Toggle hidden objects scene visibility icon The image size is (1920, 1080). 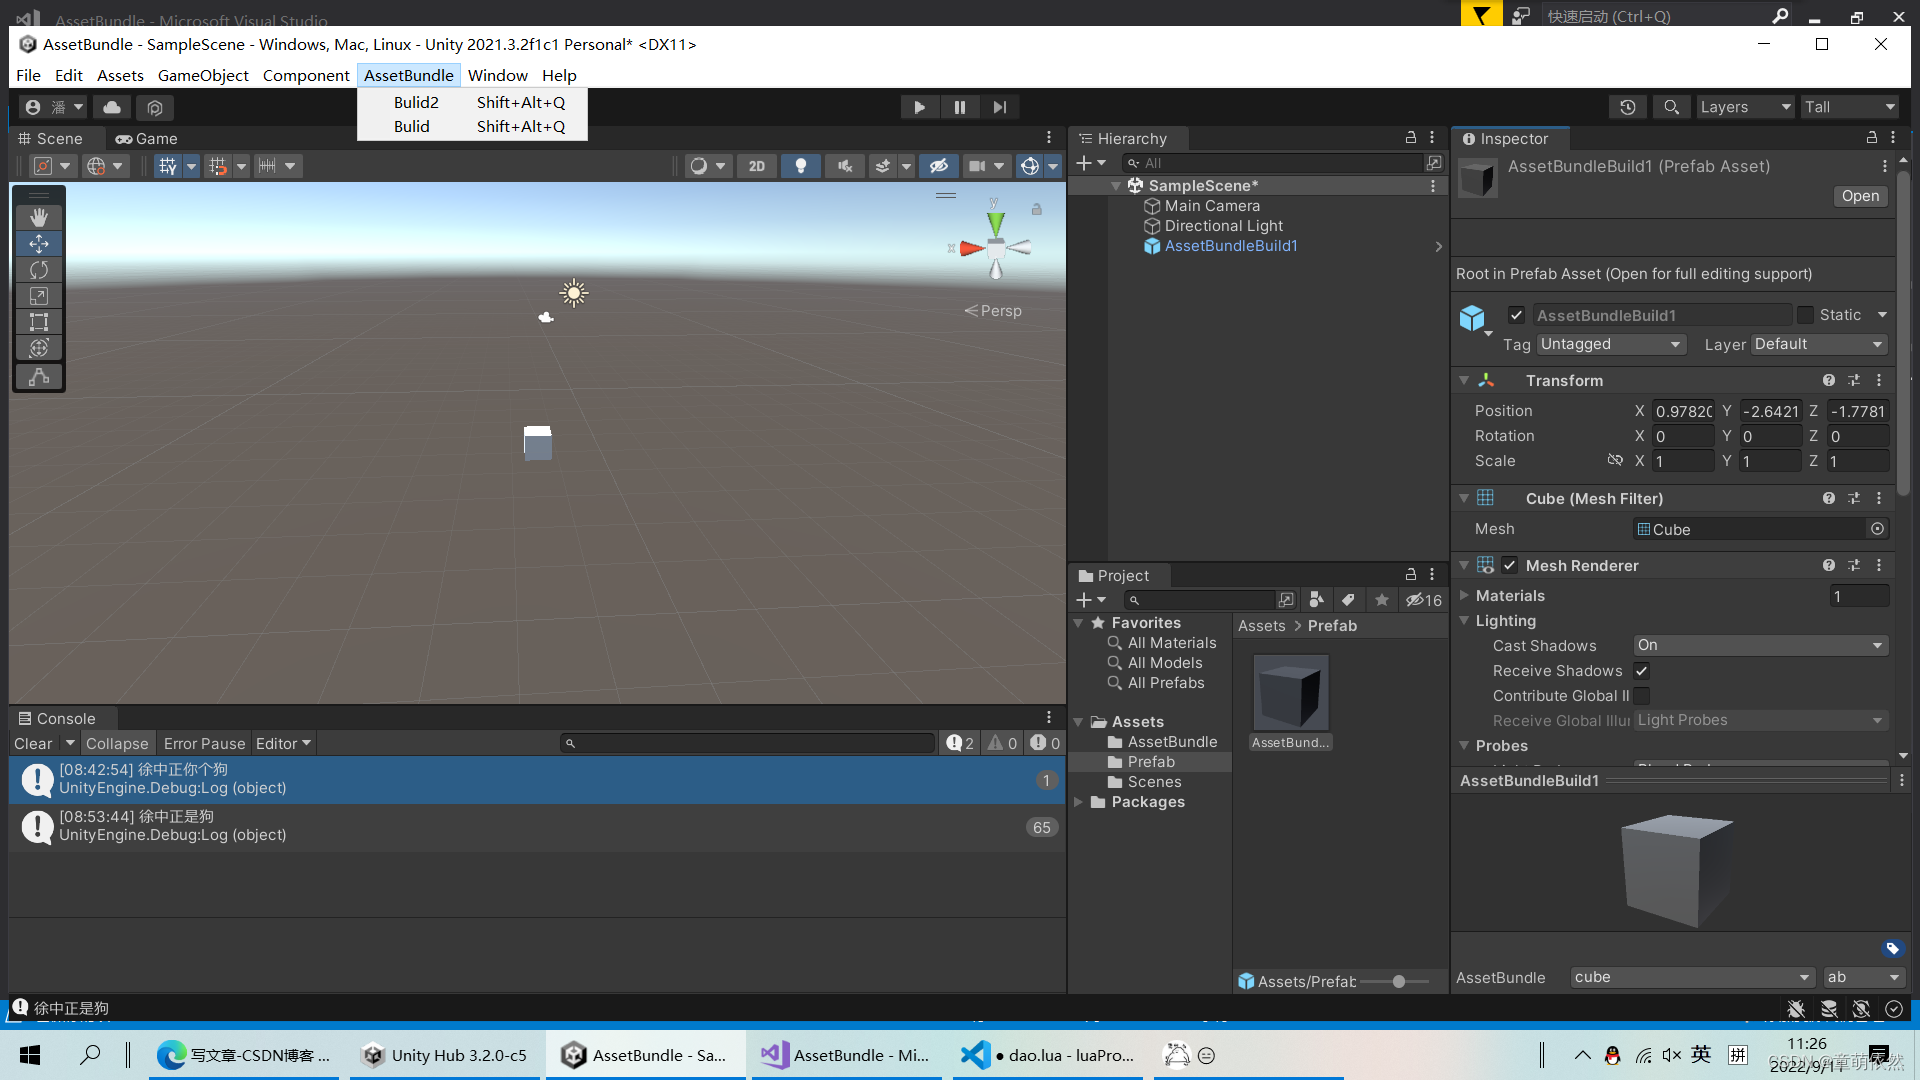coord(938,166)
